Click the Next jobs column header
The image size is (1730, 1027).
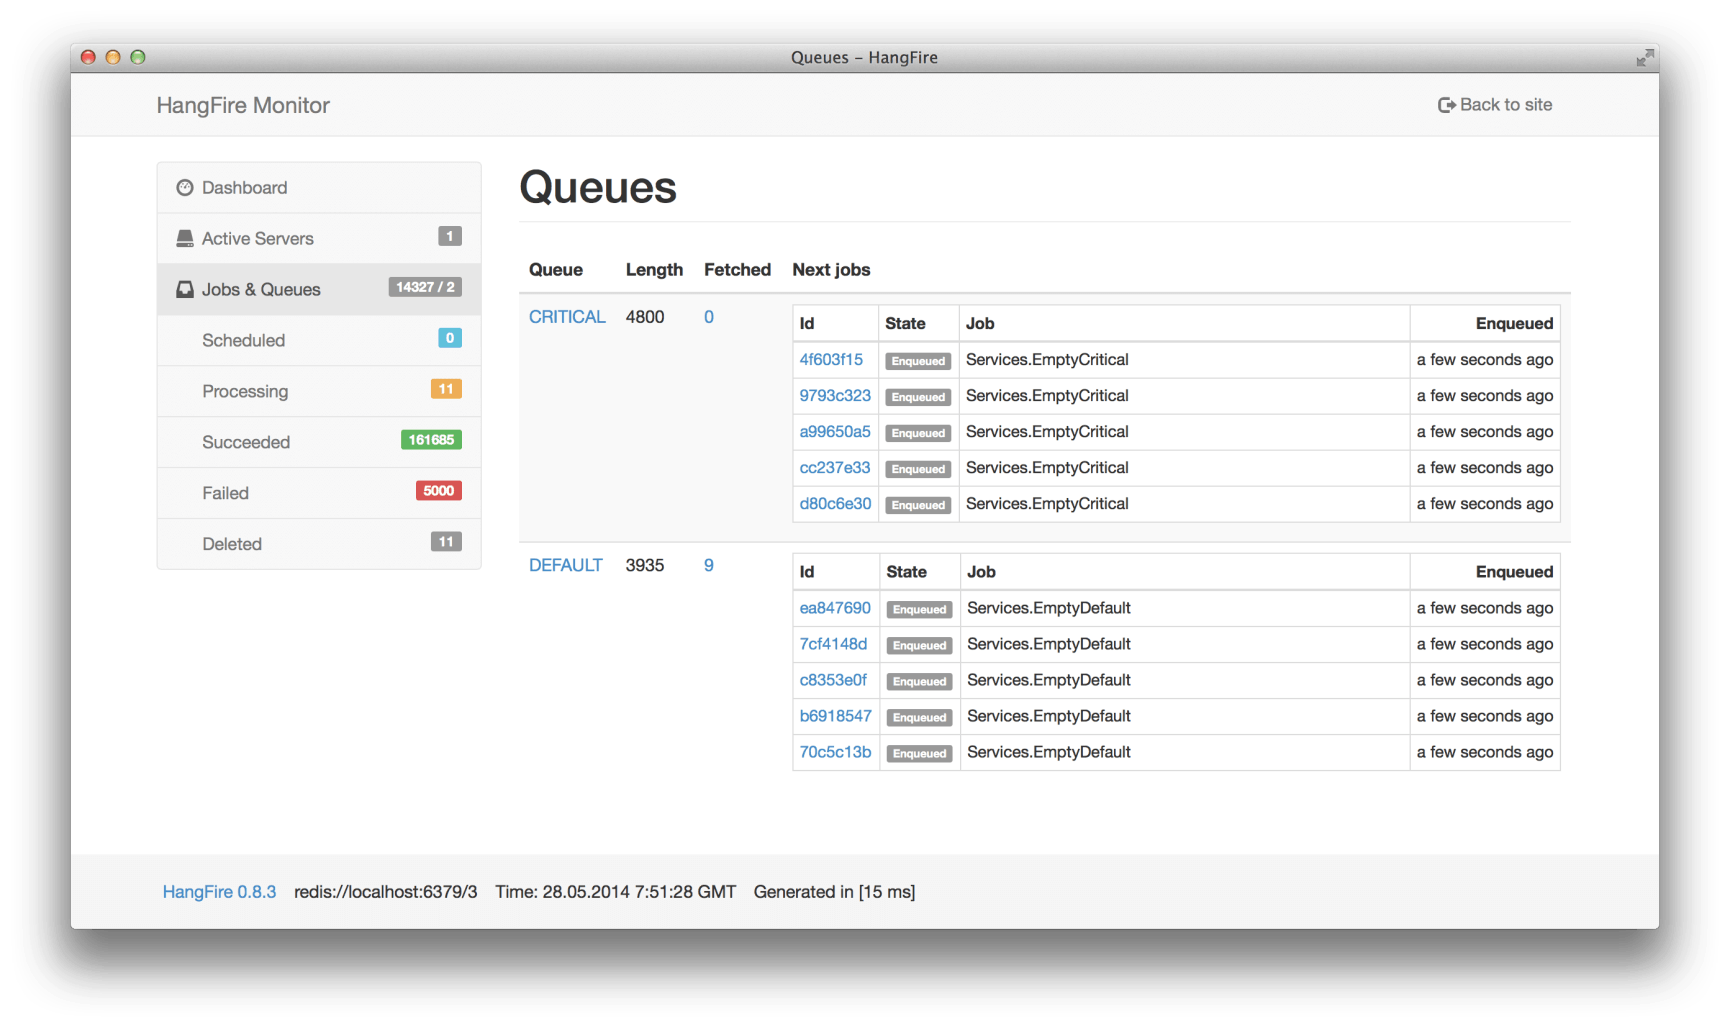point(831,270)
